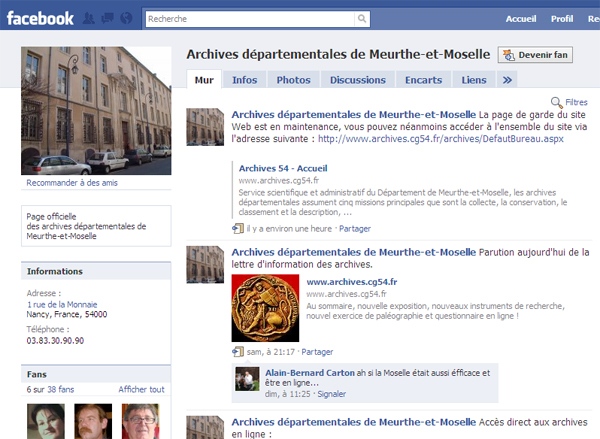This screenshot has width=600, height=439.
Task: Click Partager on the one-hour-ago post
Action: tap(355, 229)
